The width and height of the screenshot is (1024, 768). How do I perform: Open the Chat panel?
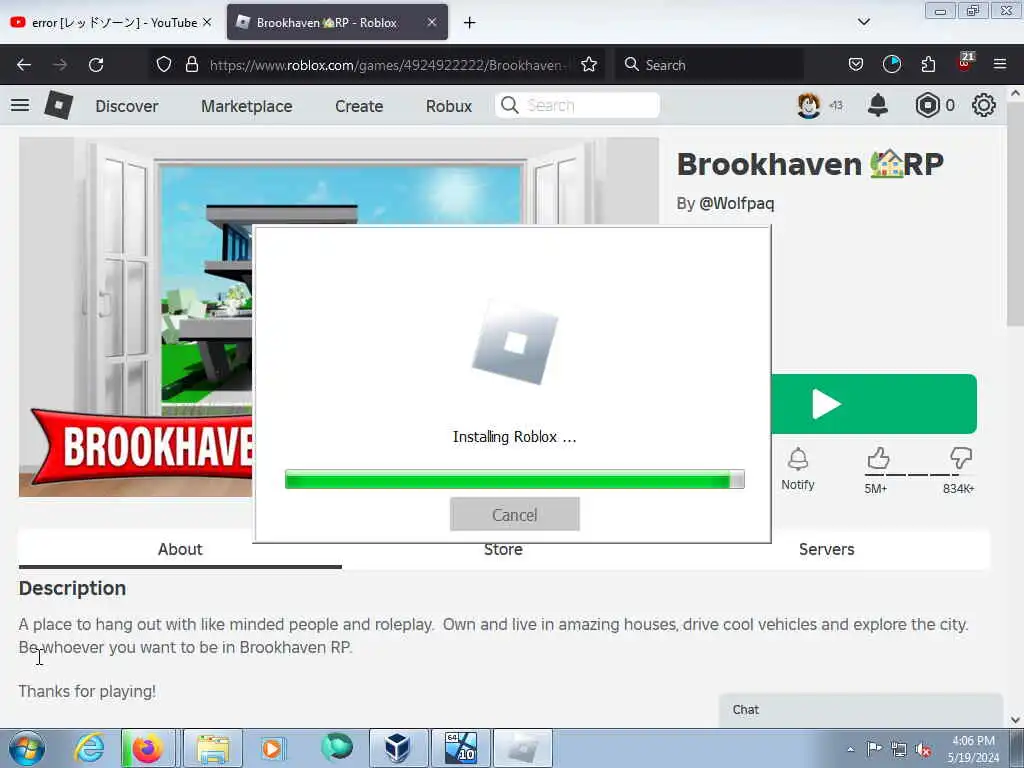click(x=861, y=710)
